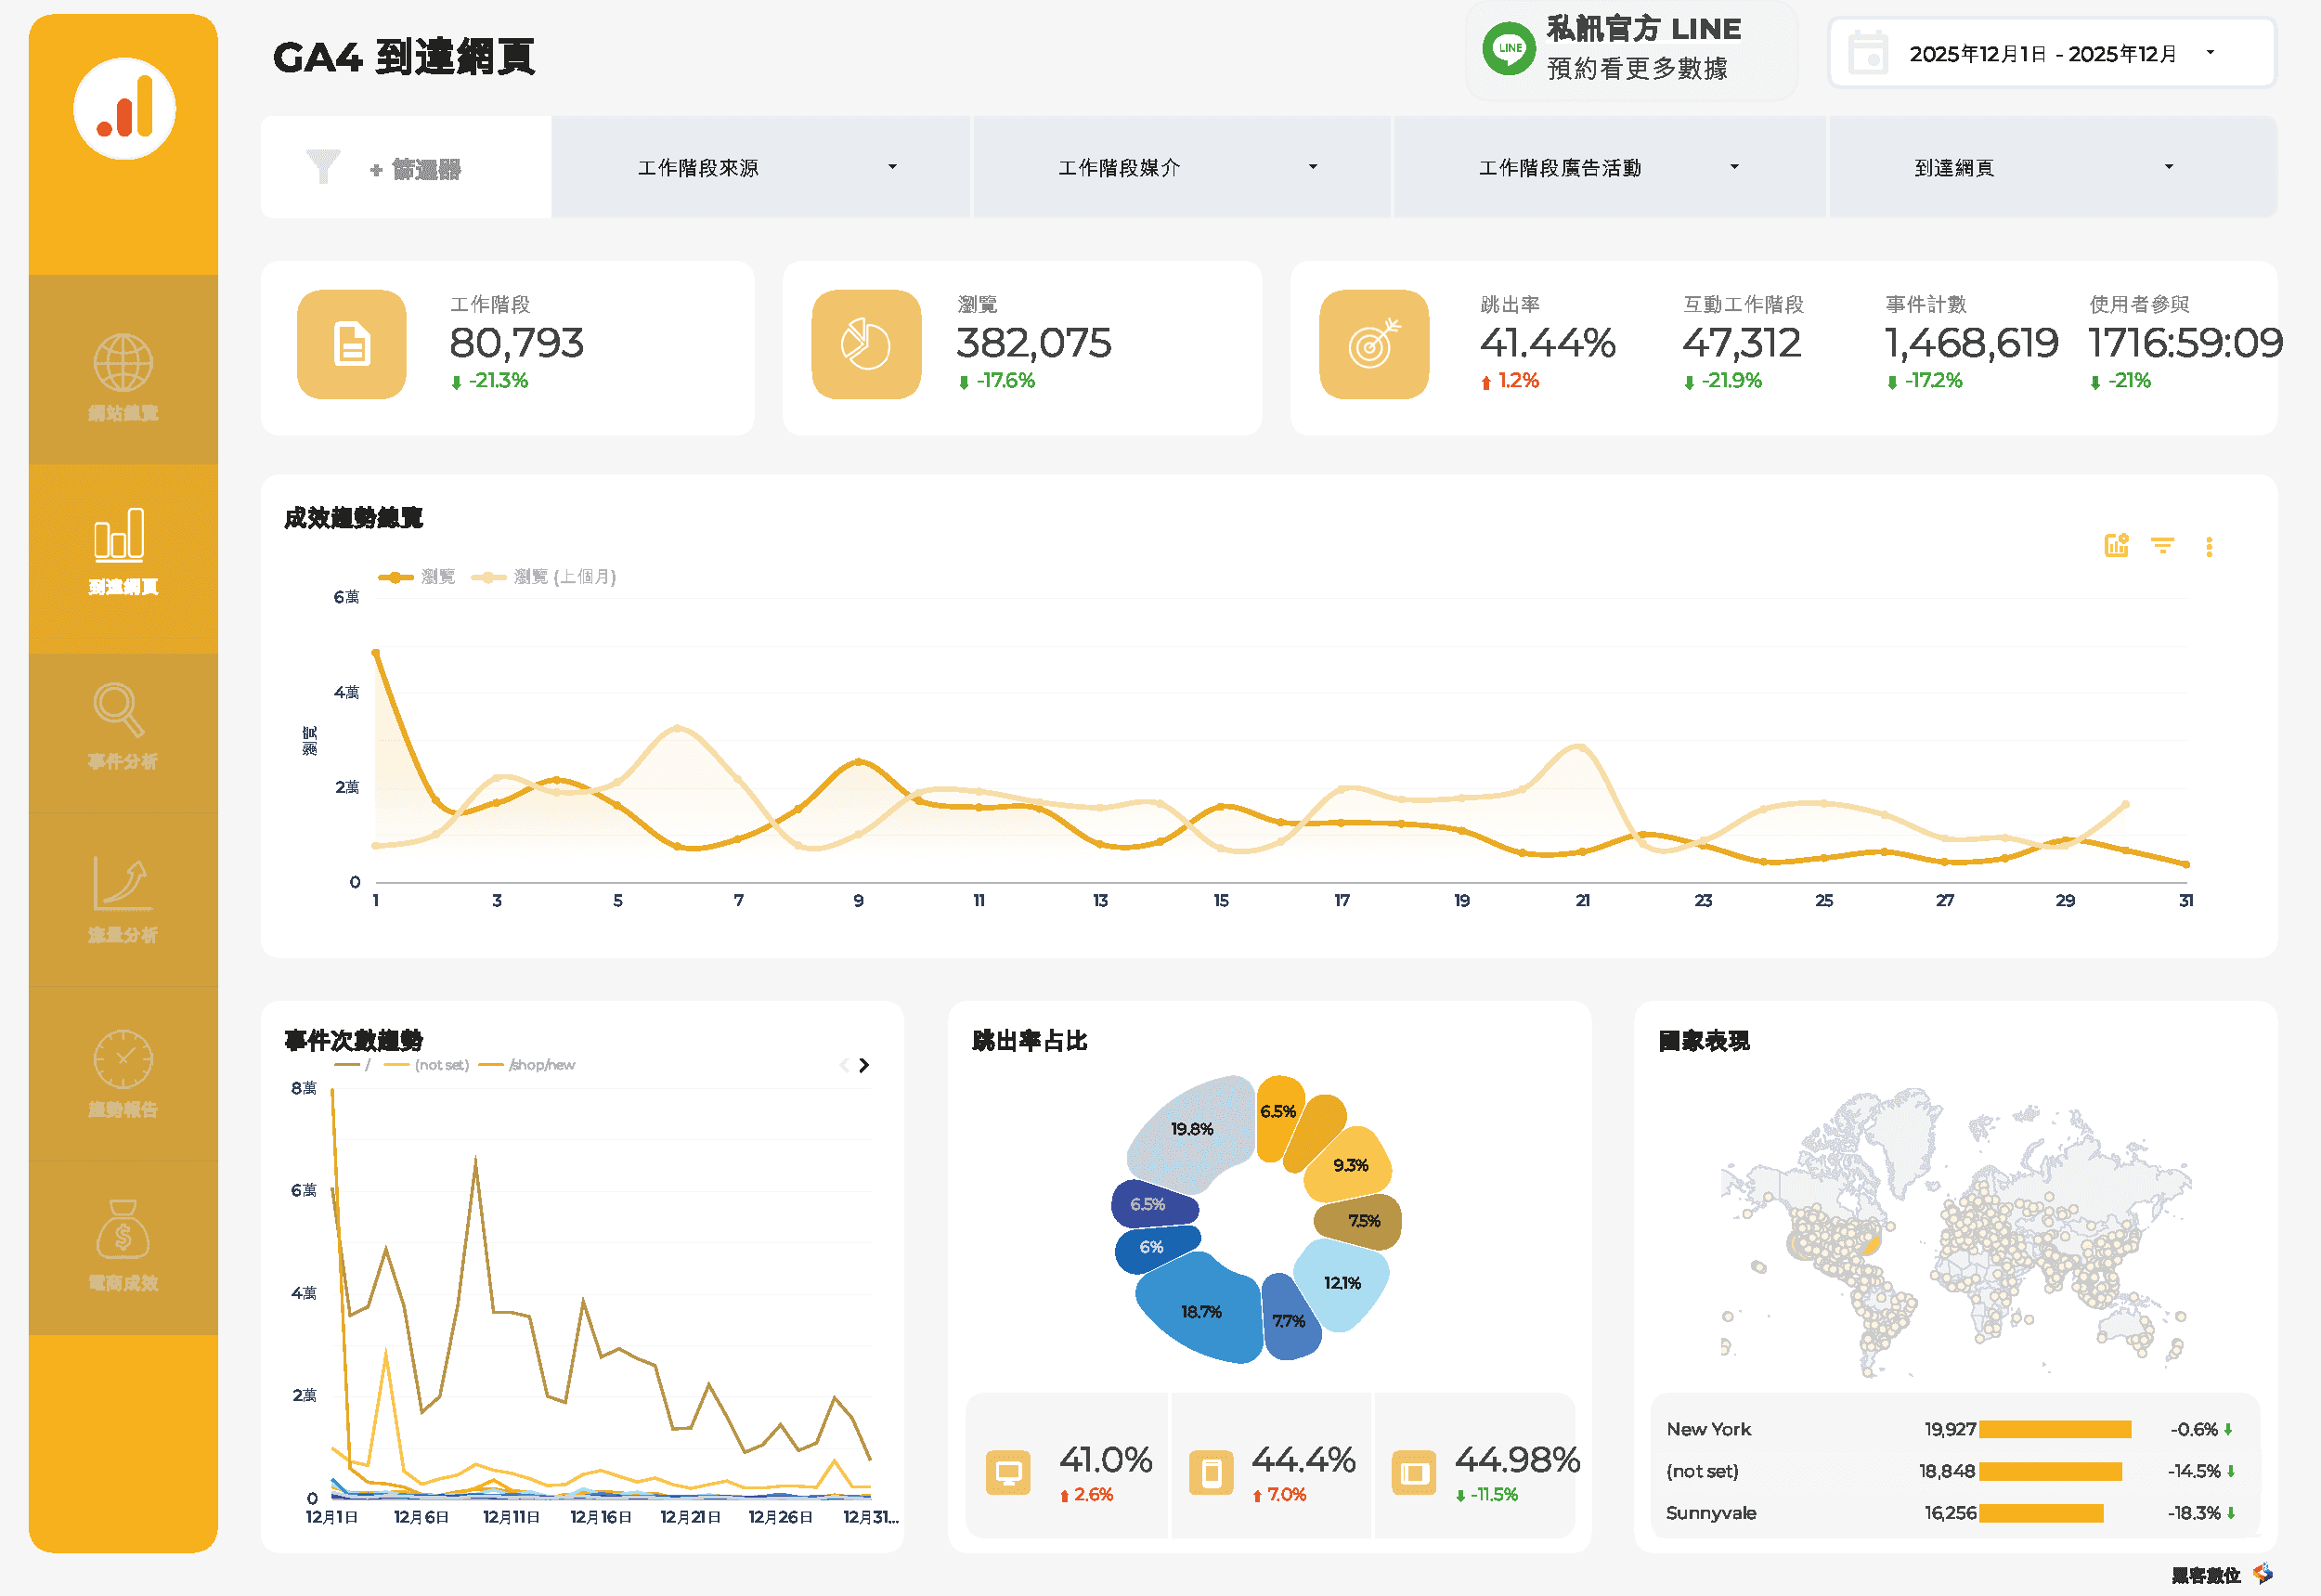This screenshot has width=2321, height=1596.
Task: Click the next legend page arrow
Action: click(864, 1065)
